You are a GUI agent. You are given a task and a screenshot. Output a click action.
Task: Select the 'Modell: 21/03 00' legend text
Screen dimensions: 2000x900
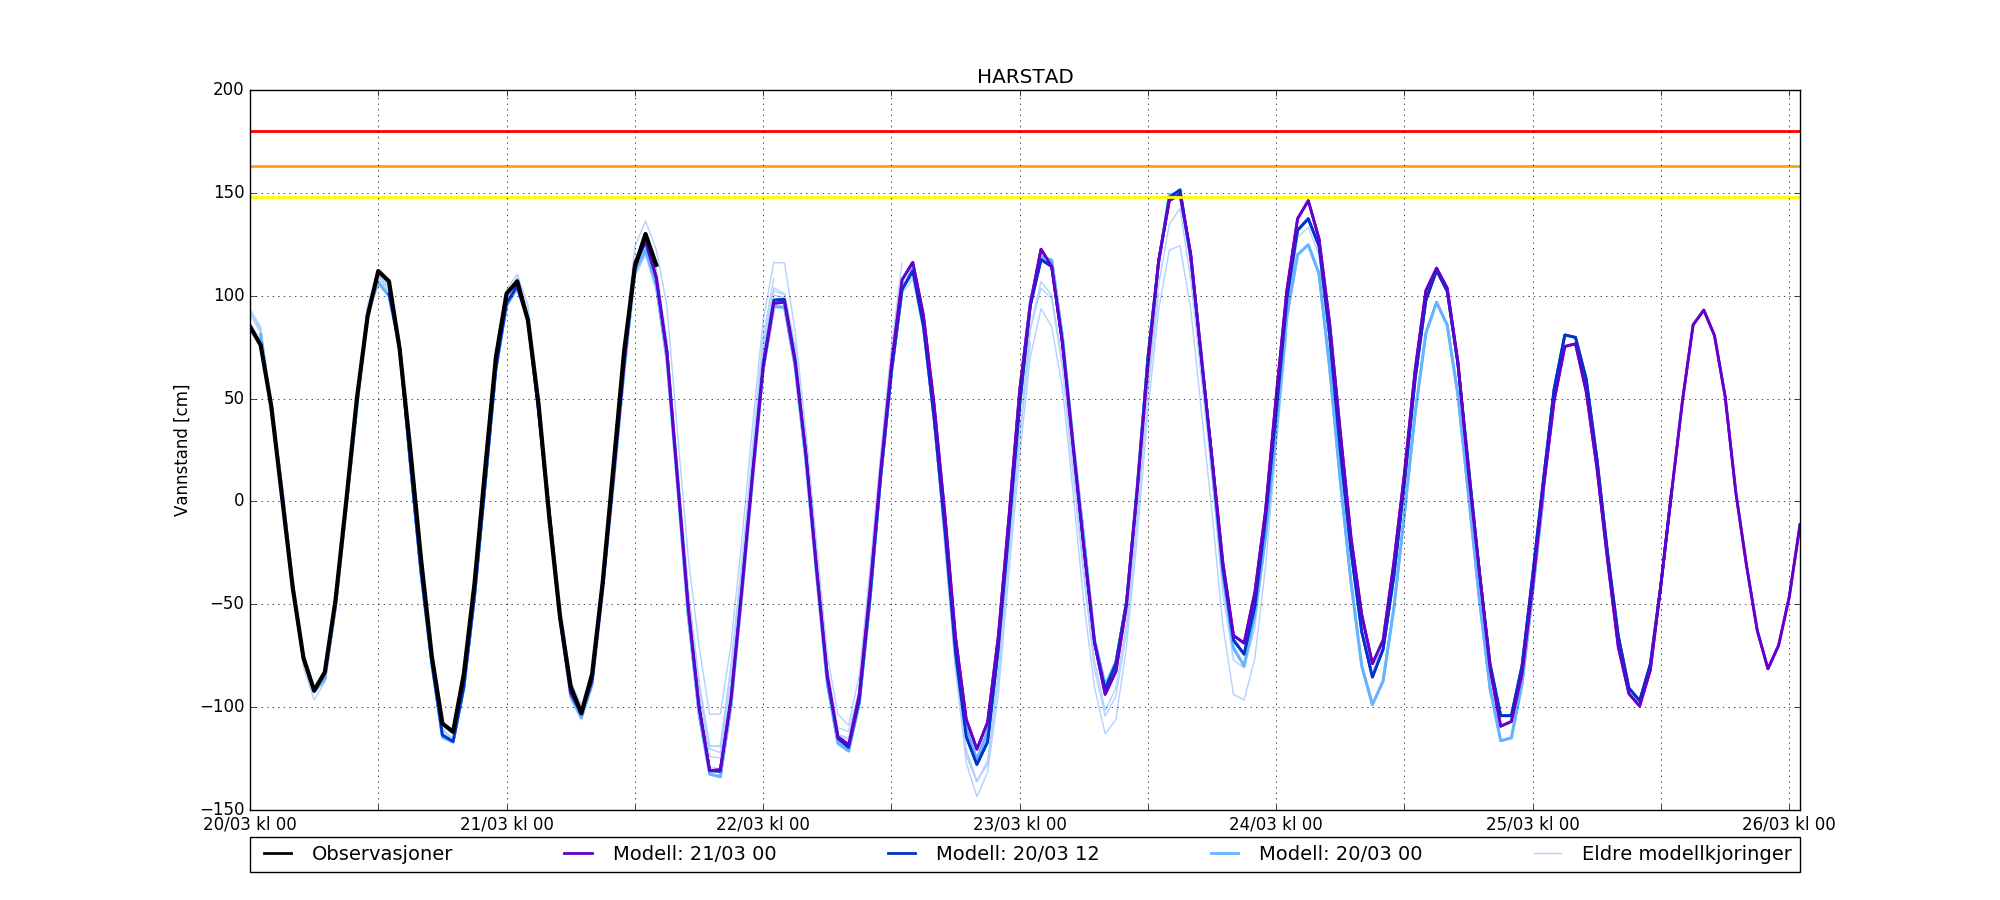click(694, 854)
